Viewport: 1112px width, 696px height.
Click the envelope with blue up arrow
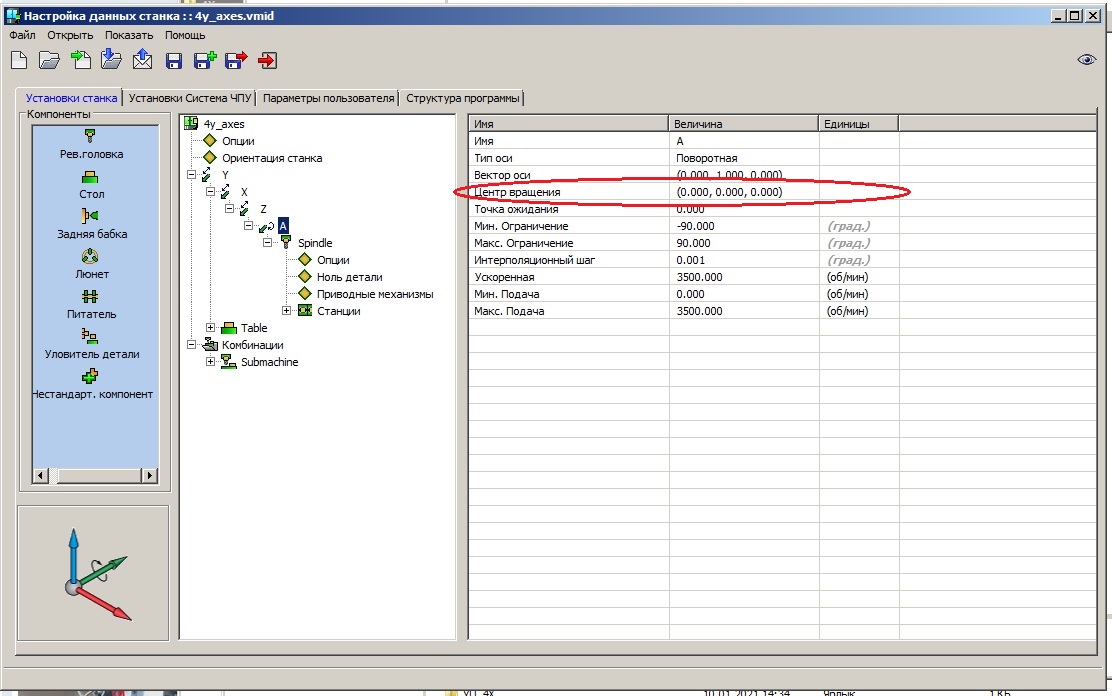[x=143, y=59]
